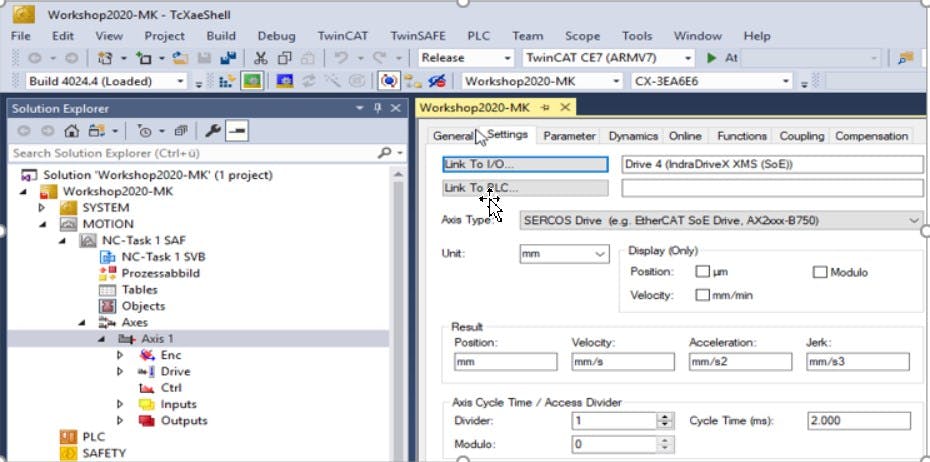This screenshot has height=462, width=930.
Task: Switch to the Online tab
Action: click(x=685, y=136)
